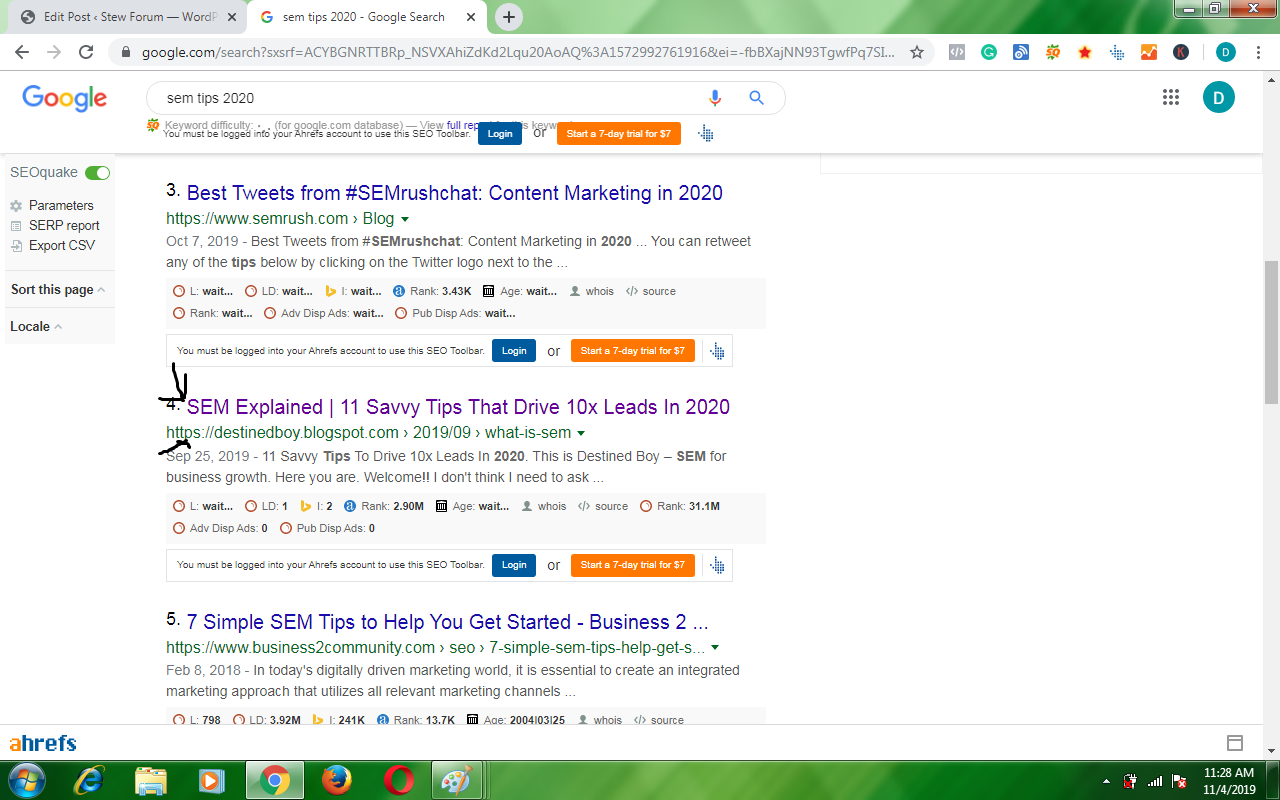
Task: Click Ahrefs dotted icon under the SEMrush result
Action: click(718, 351)
